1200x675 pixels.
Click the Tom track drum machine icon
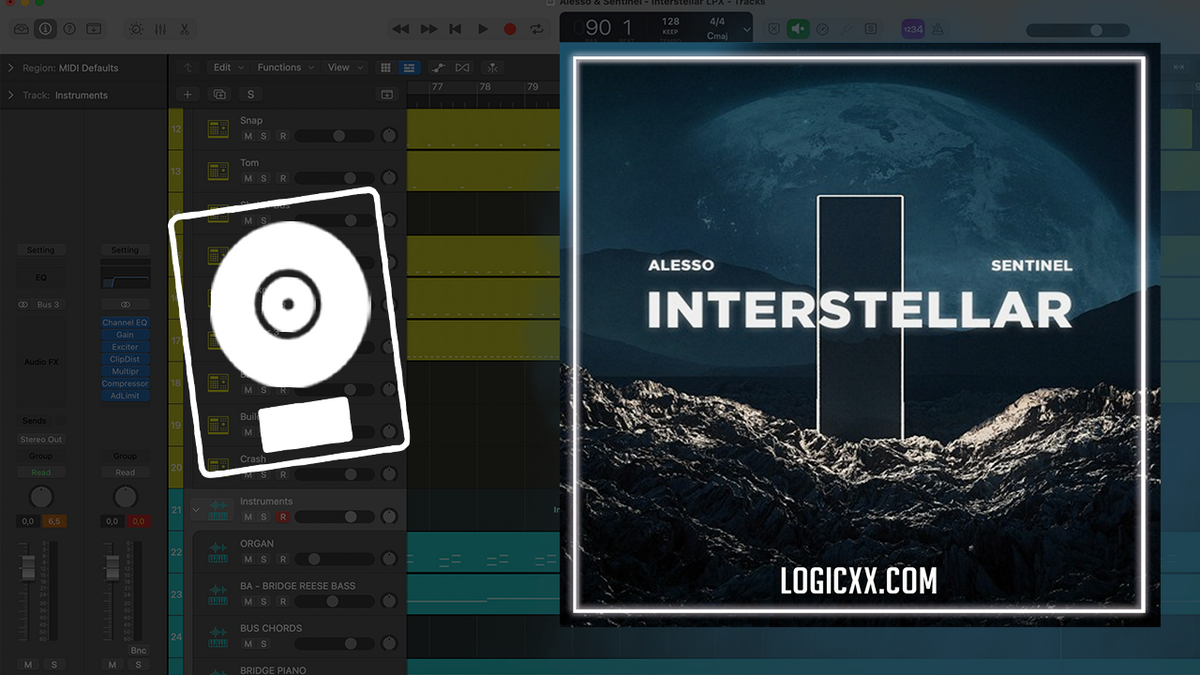point(218,171)
